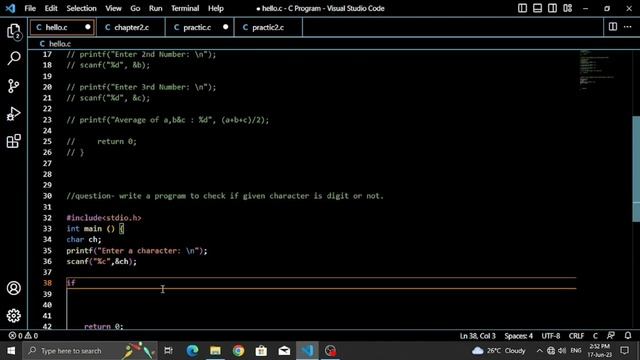Switch to the practic2.c tab

pyautogui.click(x=268, y=27)
